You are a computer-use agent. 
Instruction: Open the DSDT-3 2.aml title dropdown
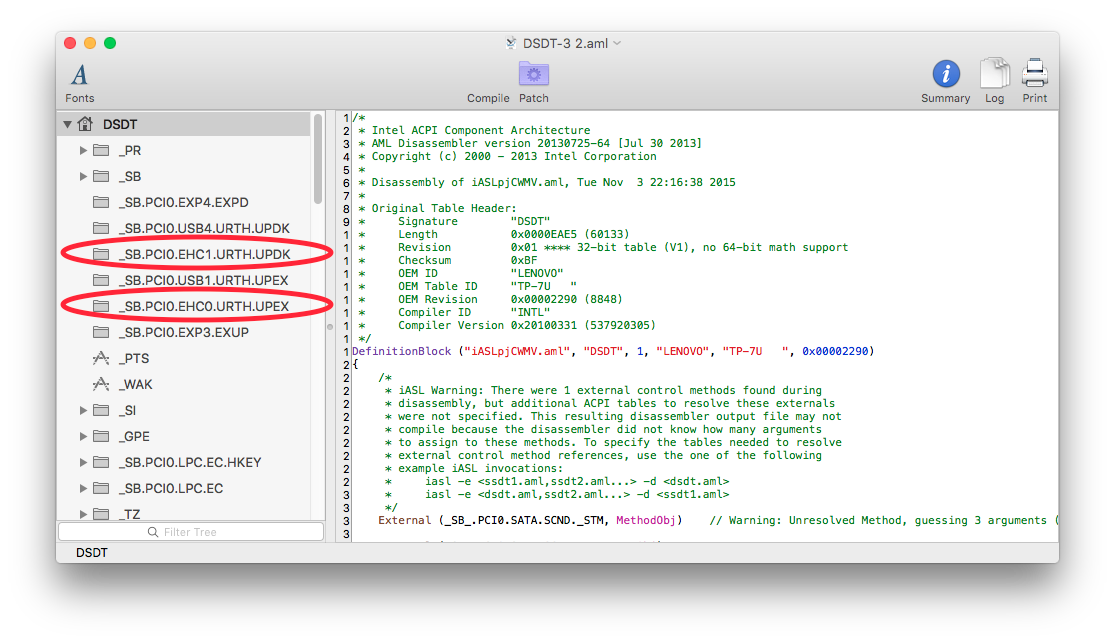point(617,43)
